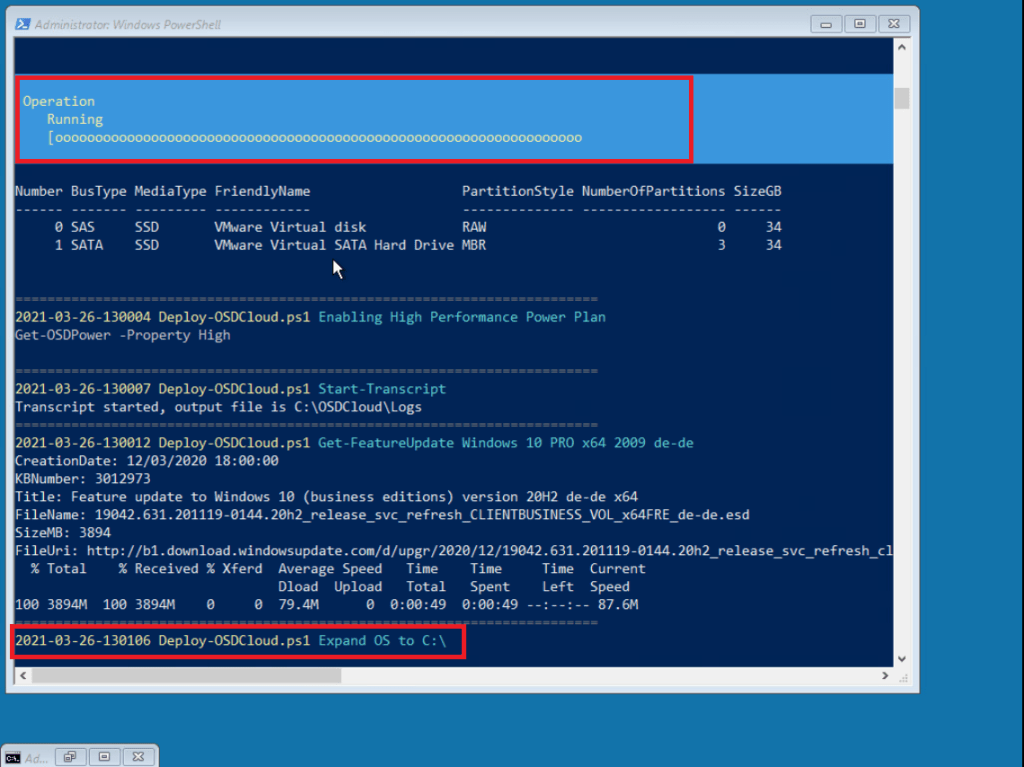Click the vertical scrollbar down arrow
The width and height of the screenshot is (1024, 767).
pos(902,658)
